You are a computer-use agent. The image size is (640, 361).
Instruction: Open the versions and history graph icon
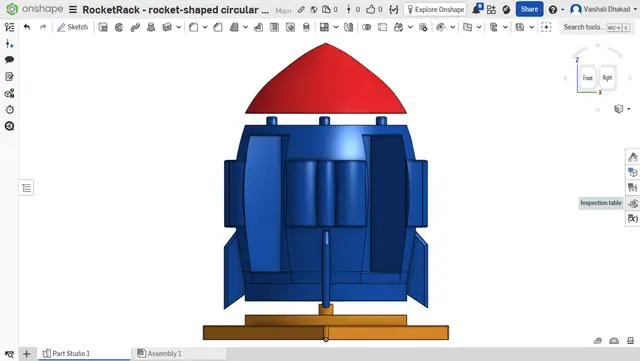point(353,9)
